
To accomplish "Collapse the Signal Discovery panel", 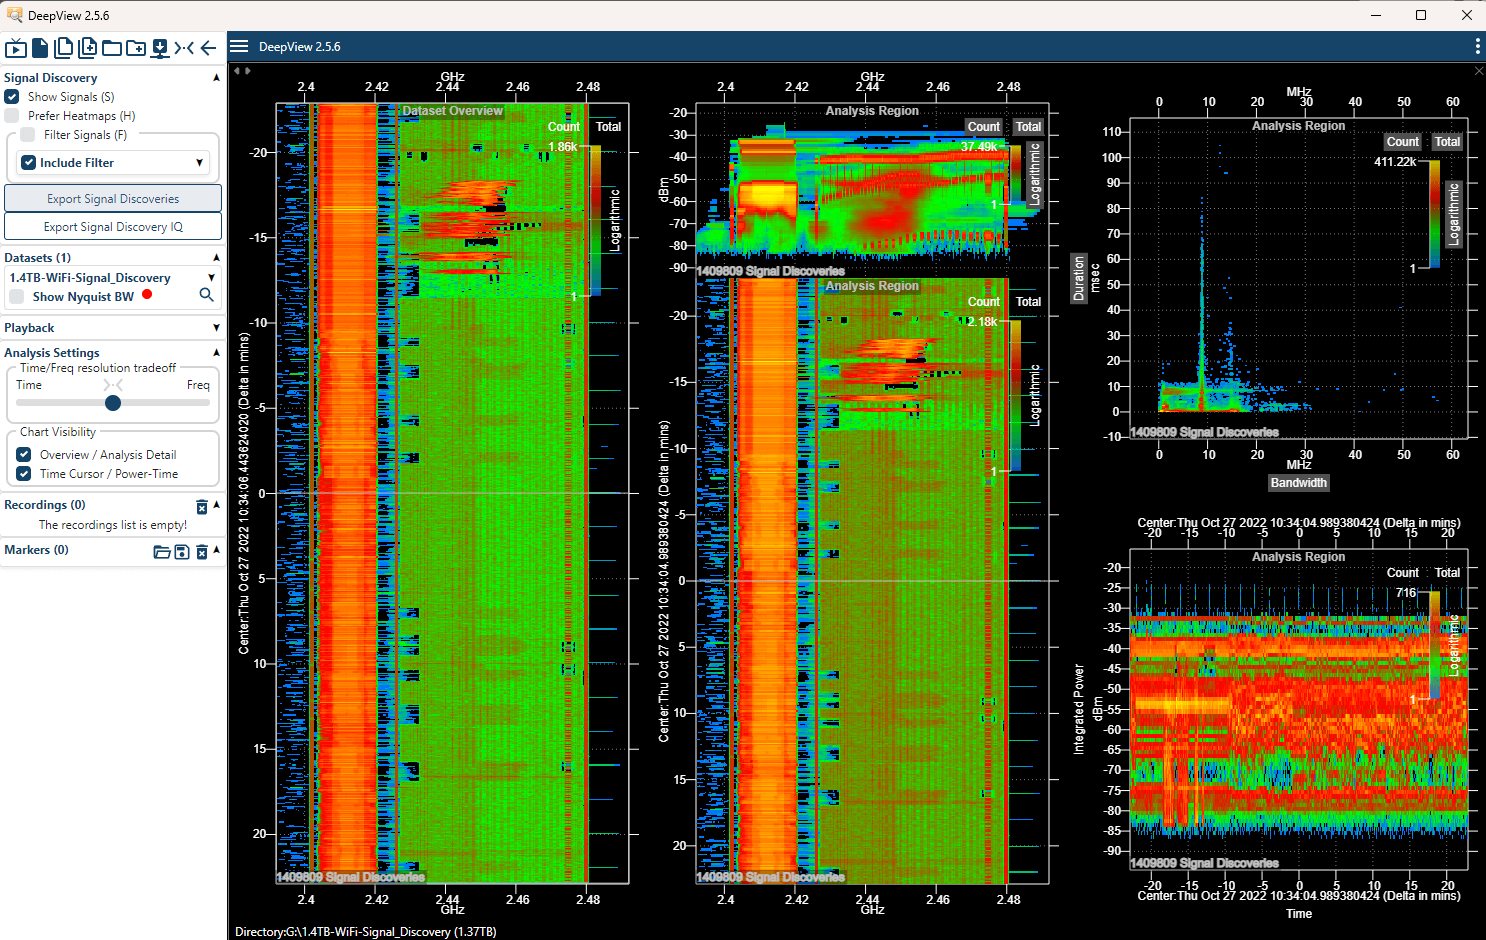I will (x=215, y=77).
